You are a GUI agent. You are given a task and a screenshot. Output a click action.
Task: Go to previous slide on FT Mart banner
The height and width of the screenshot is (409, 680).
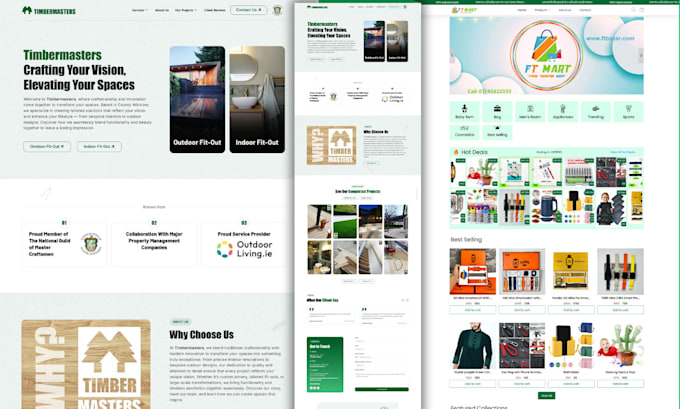[x=453, y=56]
